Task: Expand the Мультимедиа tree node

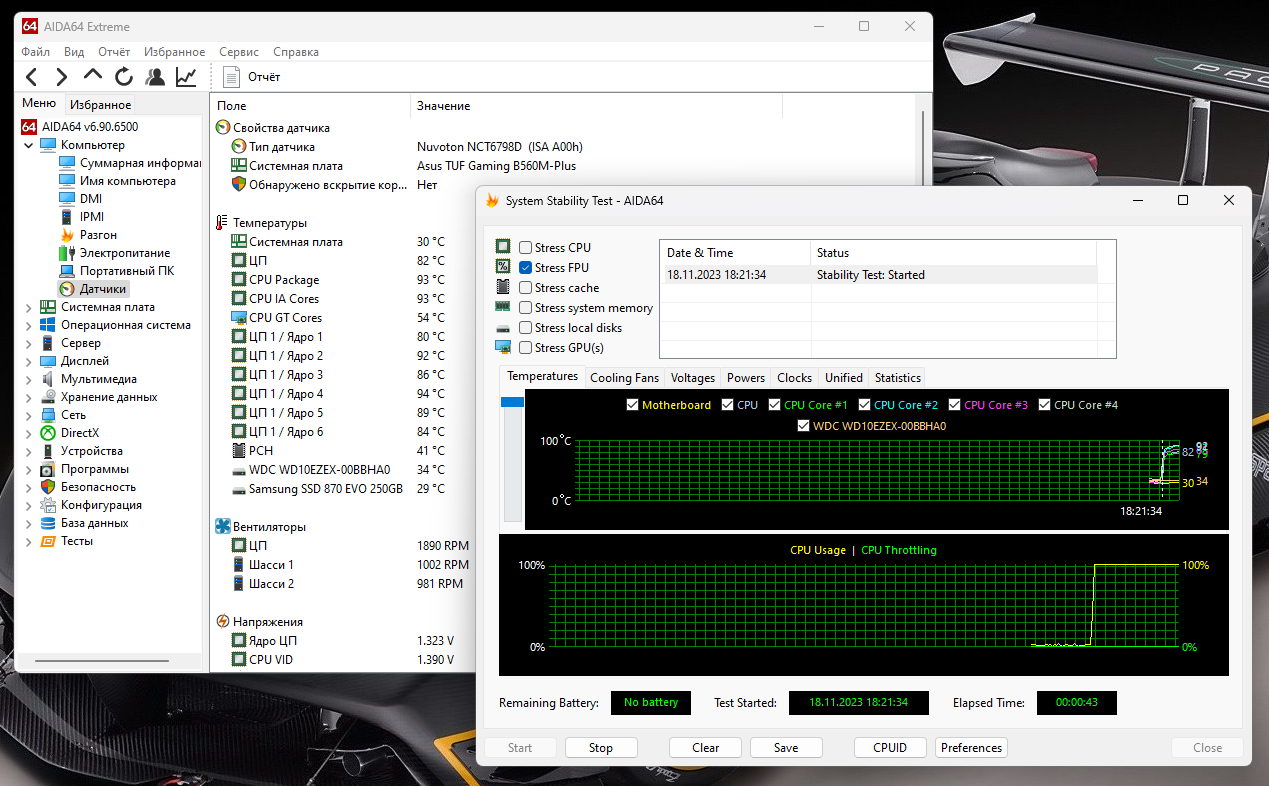Action: pyautogui.click(x=28, y=379)
